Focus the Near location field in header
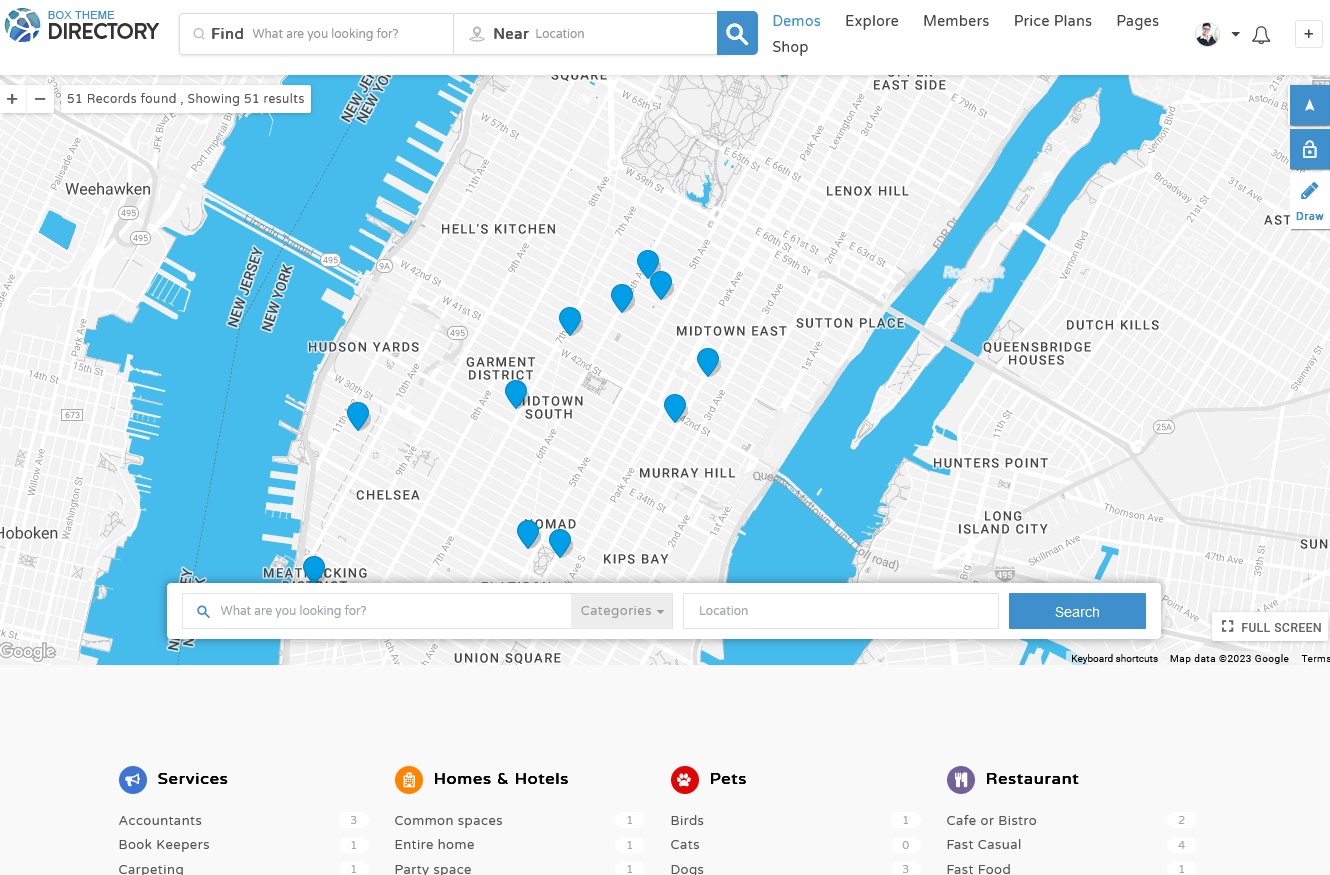 coord(586,34)
